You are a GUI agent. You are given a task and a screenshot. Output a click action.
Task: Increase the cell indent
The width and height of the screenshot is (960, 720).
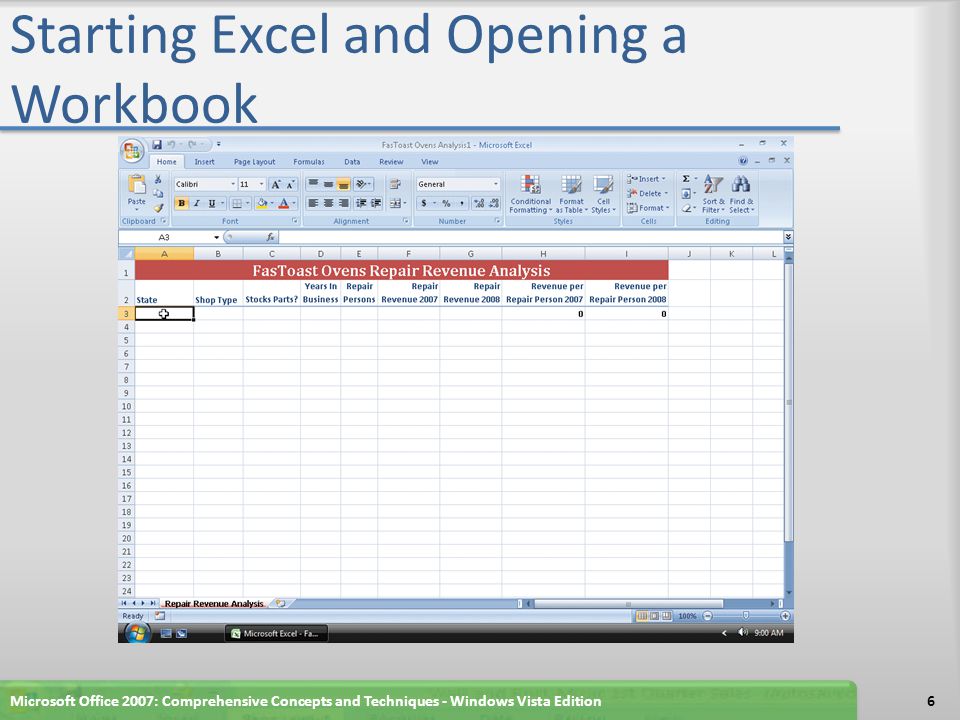tap(376, 203)
